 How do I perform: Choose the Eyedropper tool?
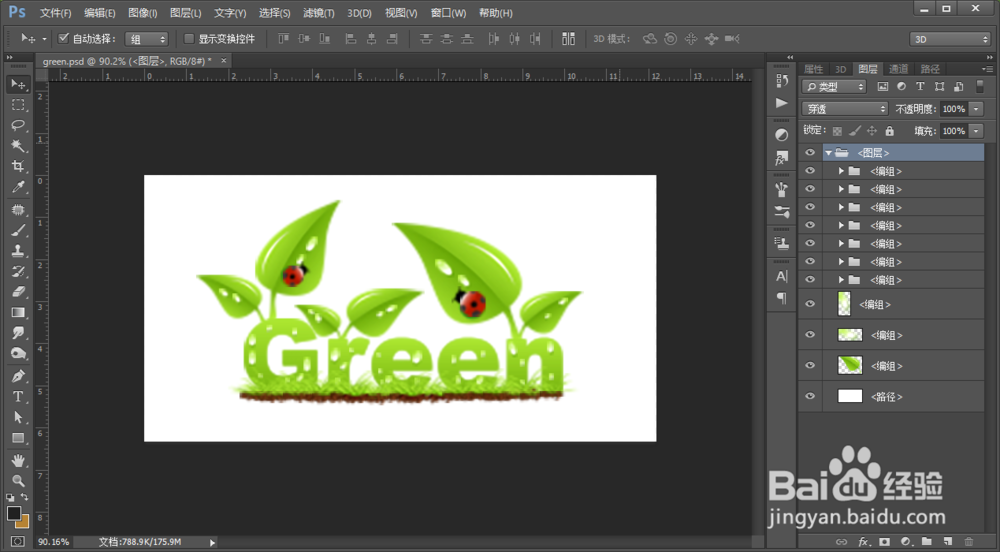[x=18, y=187]
